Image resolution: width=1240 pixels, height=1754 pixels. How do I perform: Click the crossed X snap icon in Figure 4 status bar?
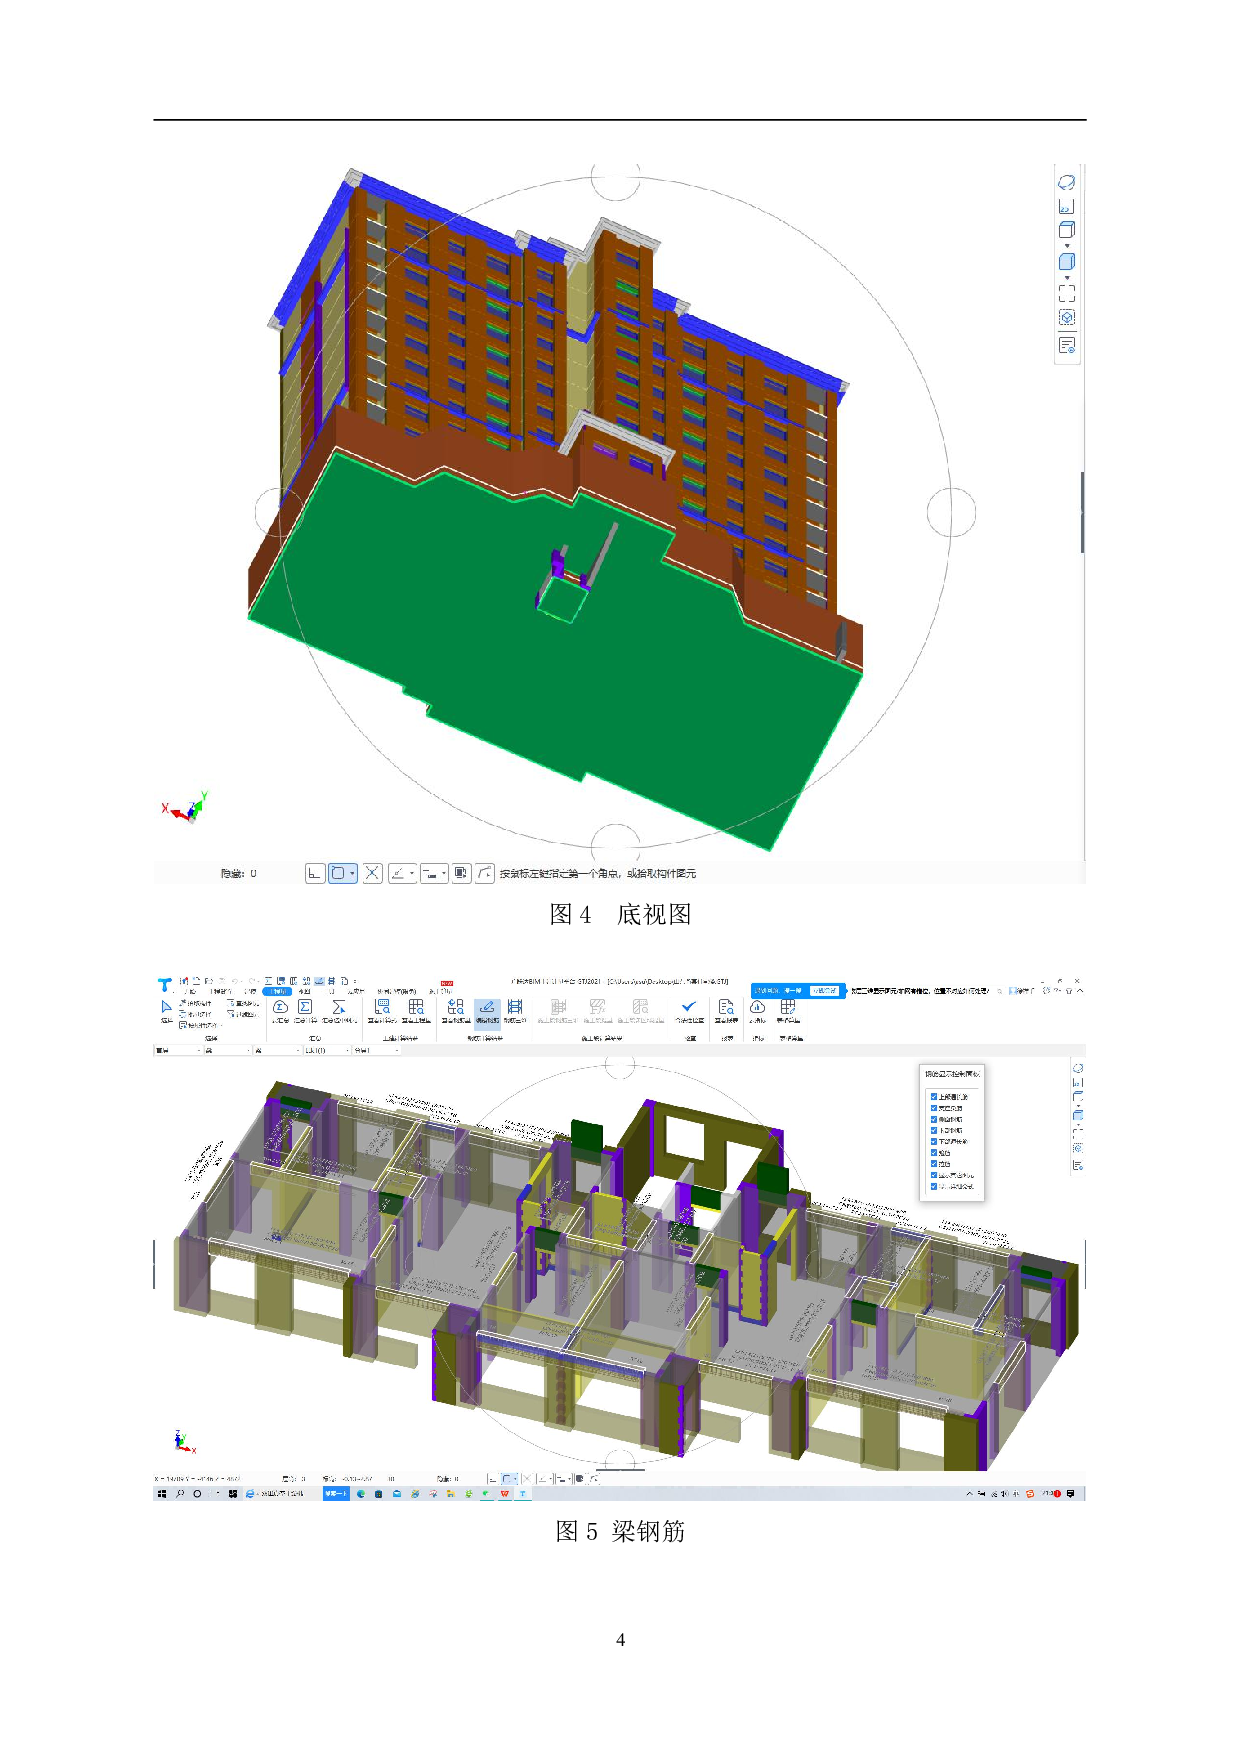[x=372, y=873]
